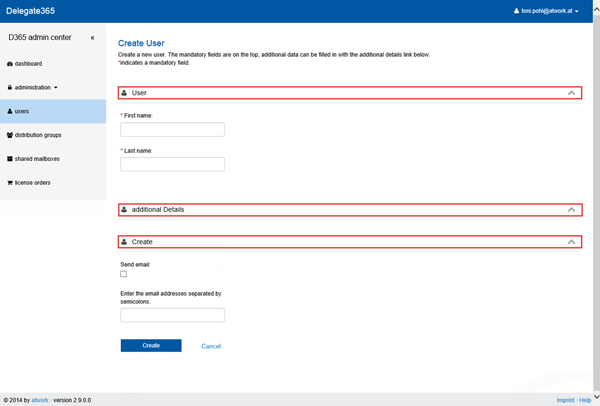Enable the Send email checkbox

tap(123, 273)
